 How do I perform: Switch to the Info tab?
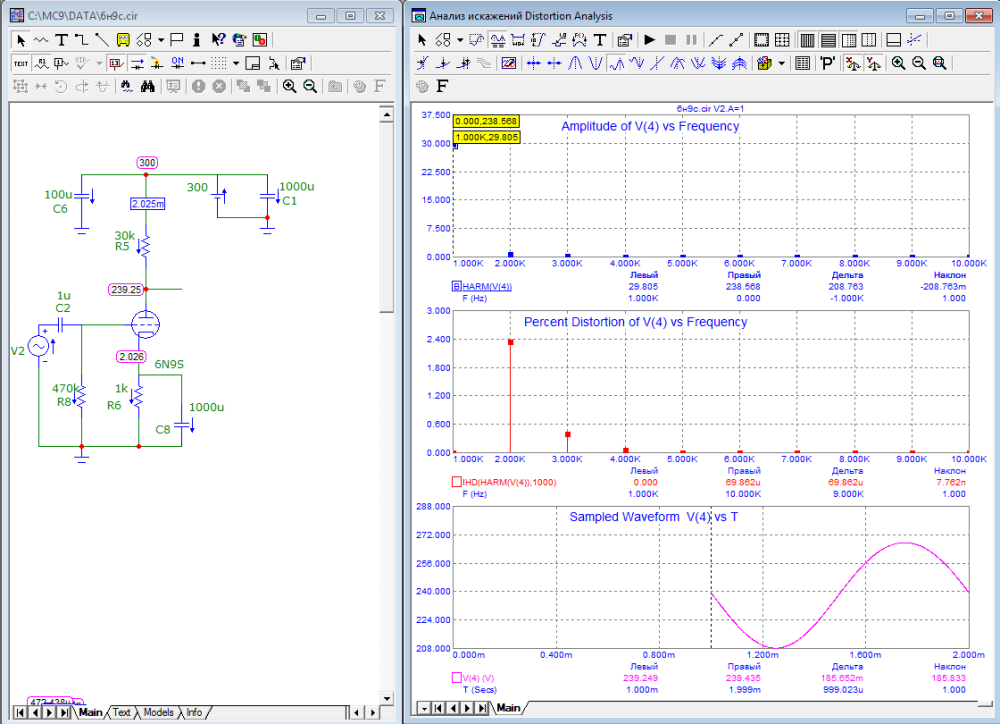point(193,713)
